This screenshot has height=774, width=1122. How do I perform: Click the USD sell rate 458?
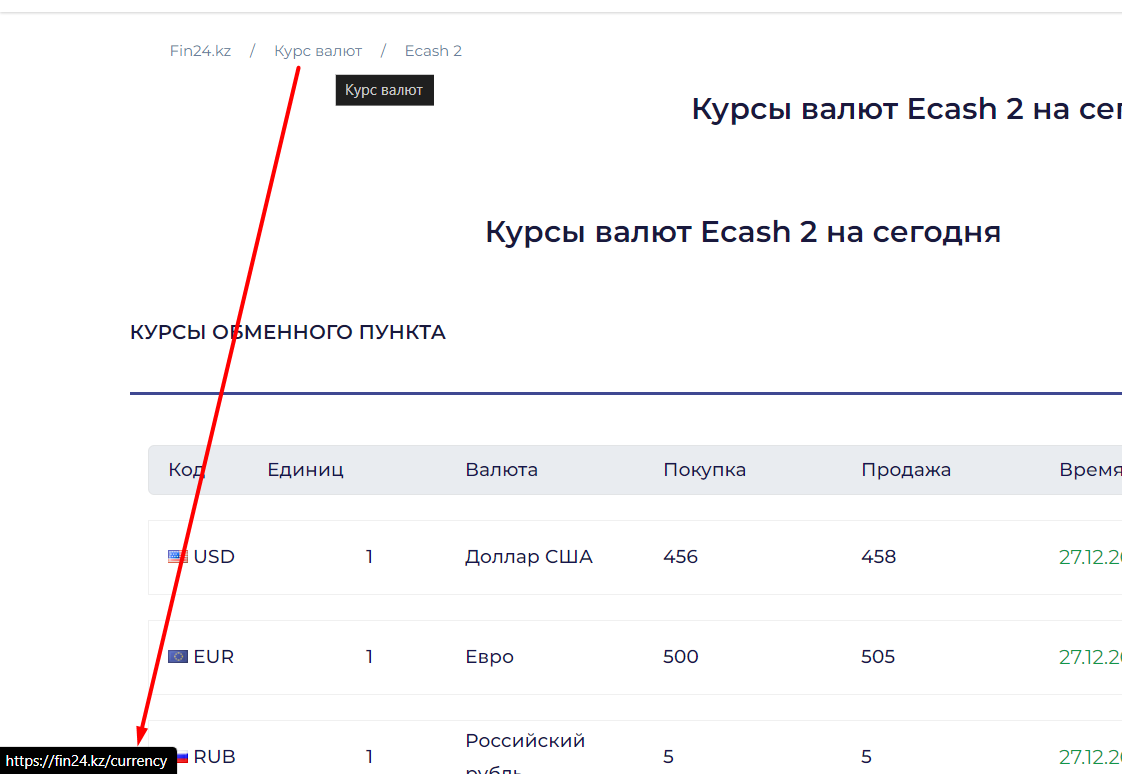(x=879, y=557)
